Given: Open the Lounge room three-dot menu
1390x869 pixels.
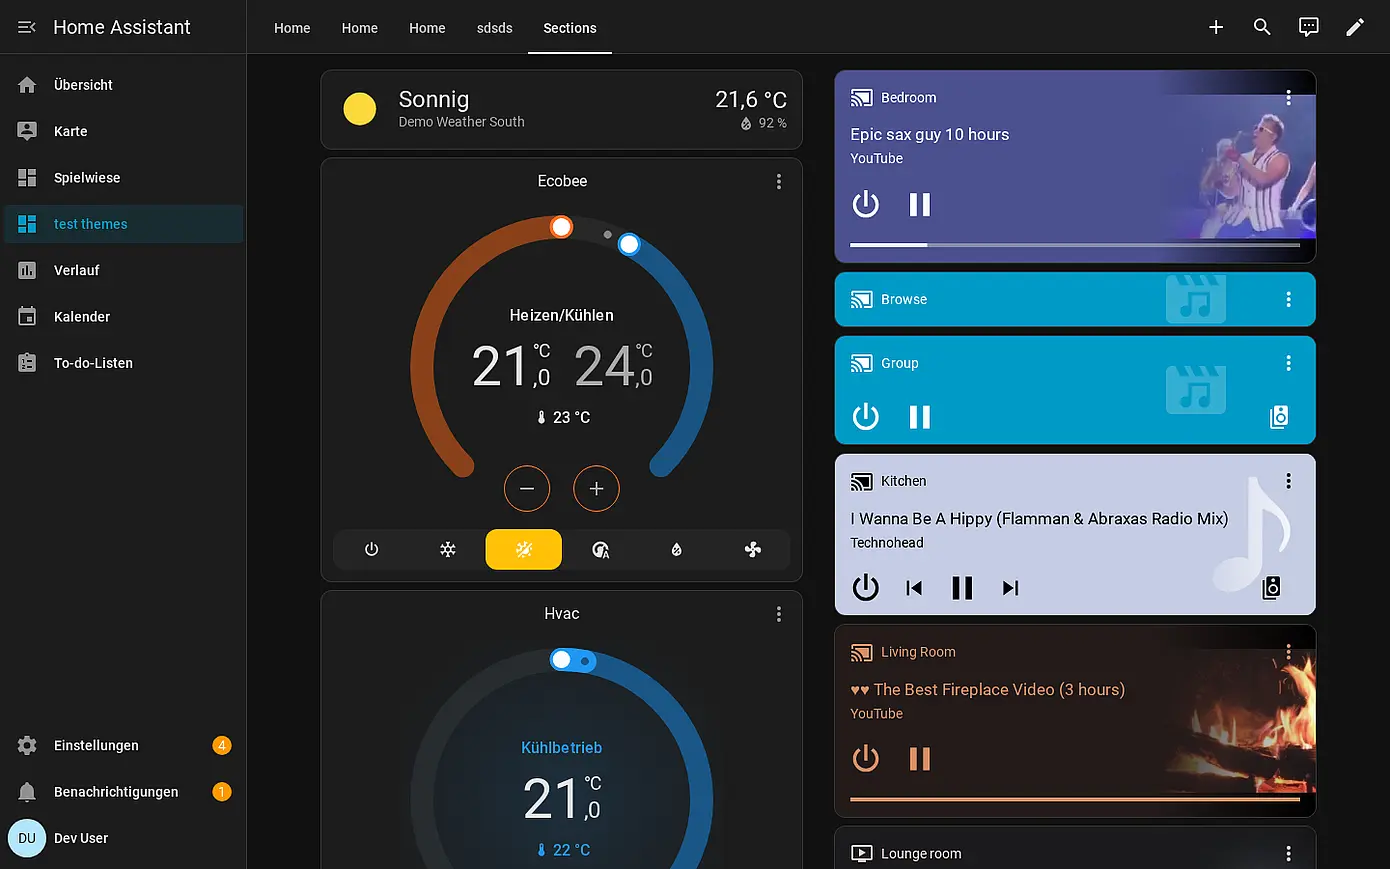Looking at the screenshot, I should (1288, 854).
